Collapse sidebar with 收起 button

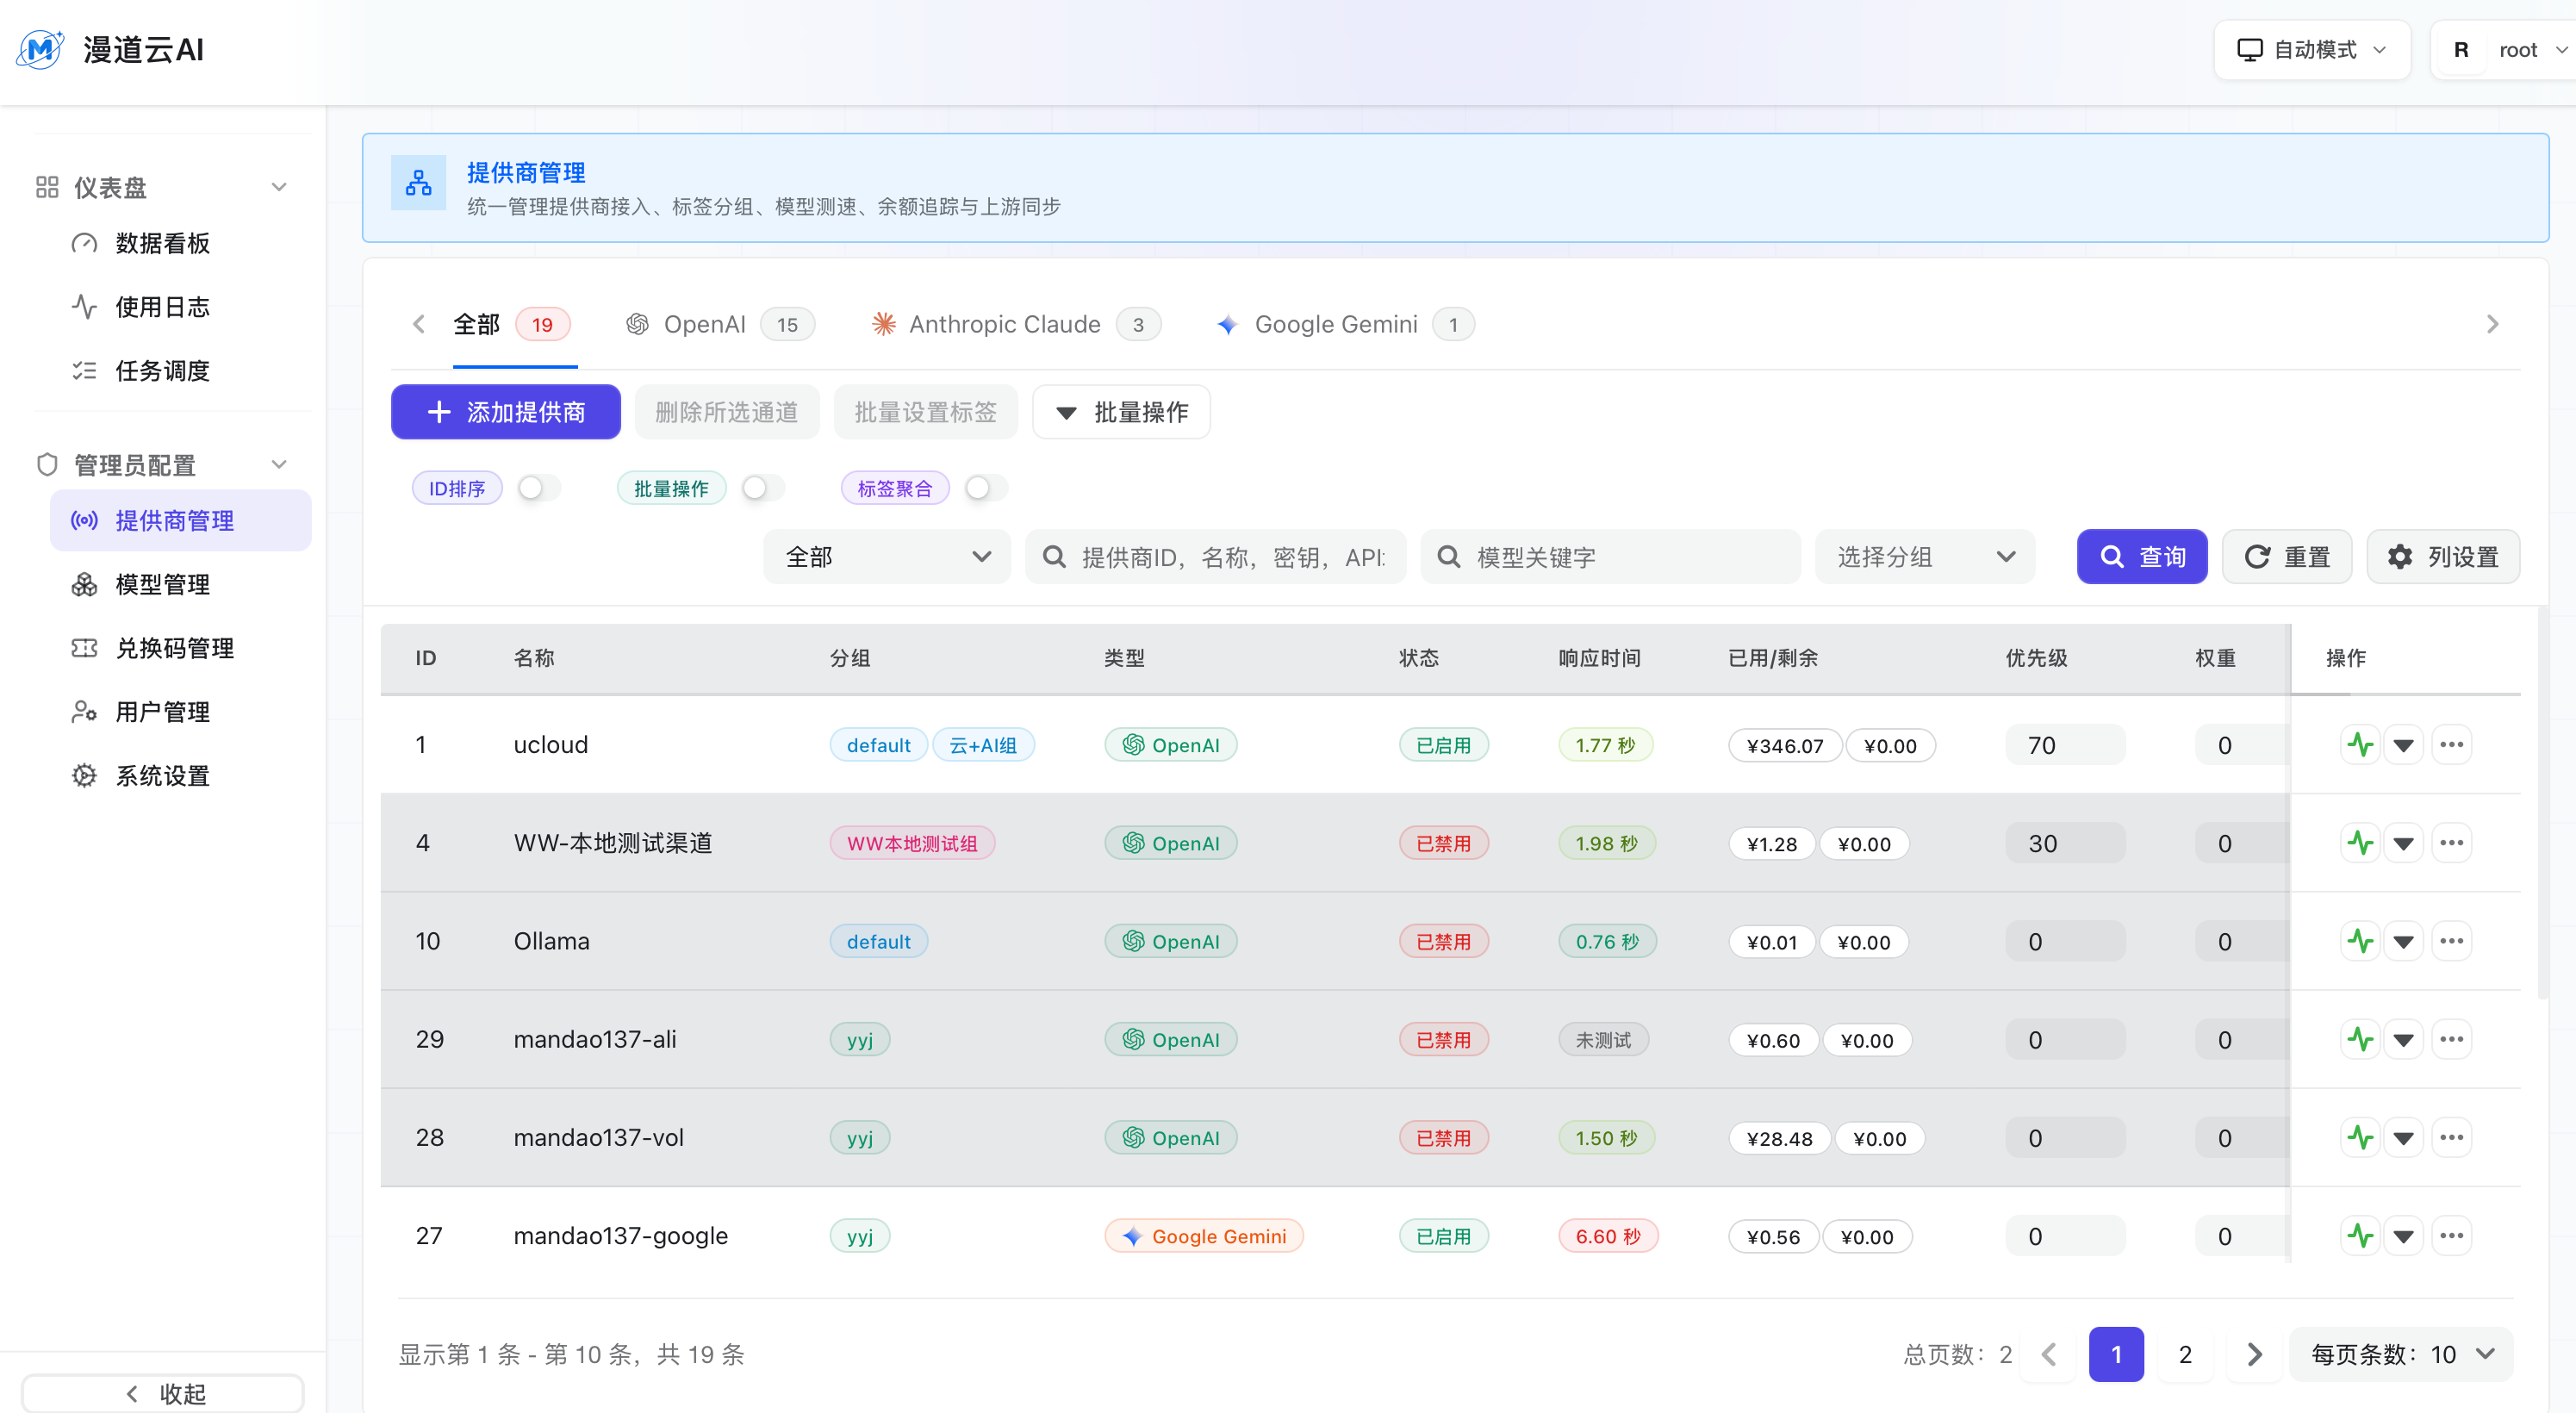click(163, 1394)
